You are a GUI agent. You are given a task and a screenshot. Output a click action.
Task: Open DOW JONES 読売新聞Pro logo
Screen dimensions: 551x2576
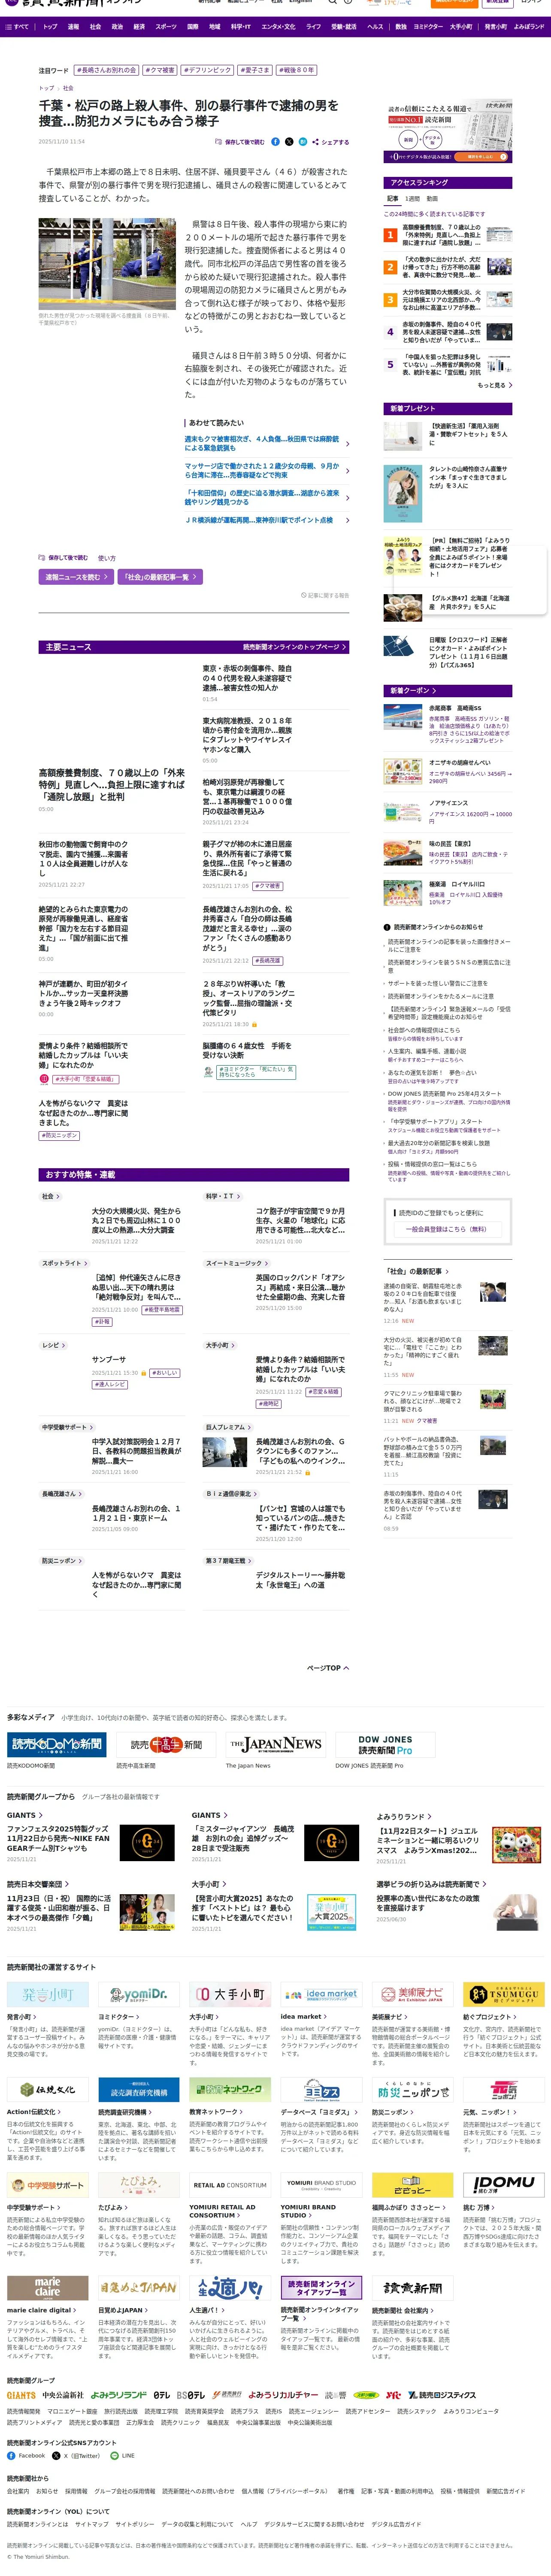[x=385, y=1745]
